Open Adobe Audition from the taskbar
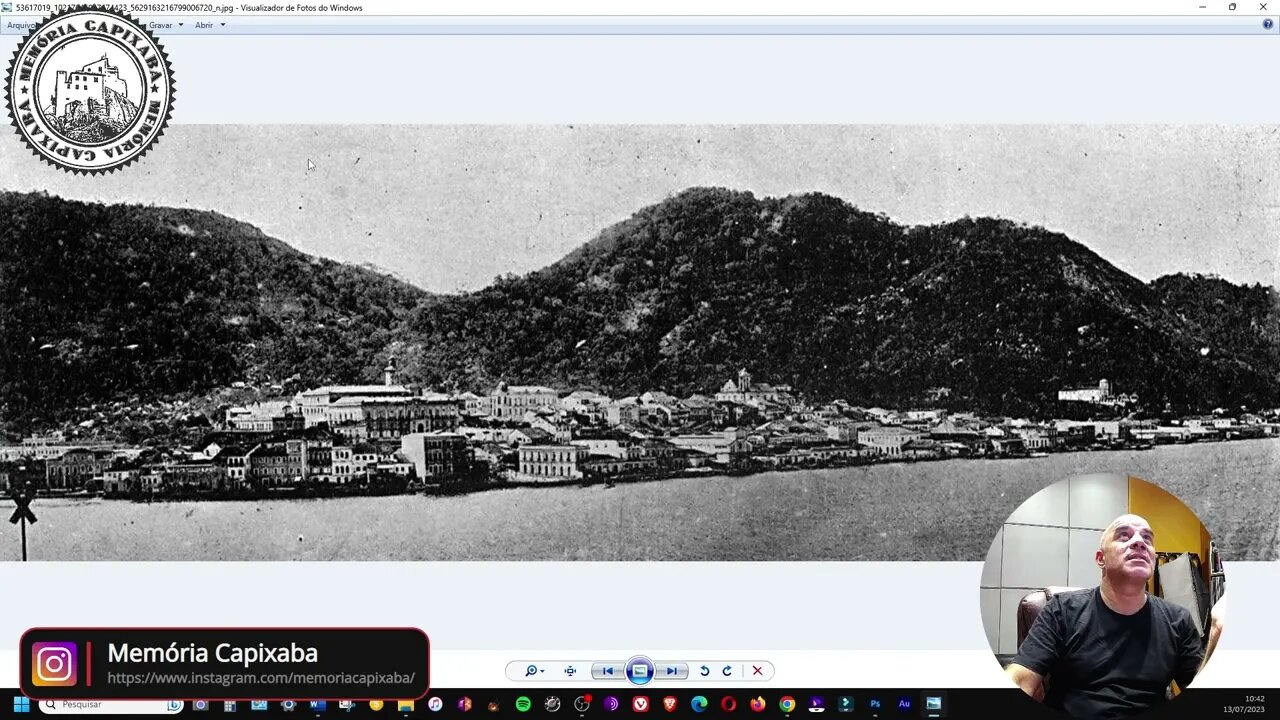1280x720 pixels. [x=904, y=704]
